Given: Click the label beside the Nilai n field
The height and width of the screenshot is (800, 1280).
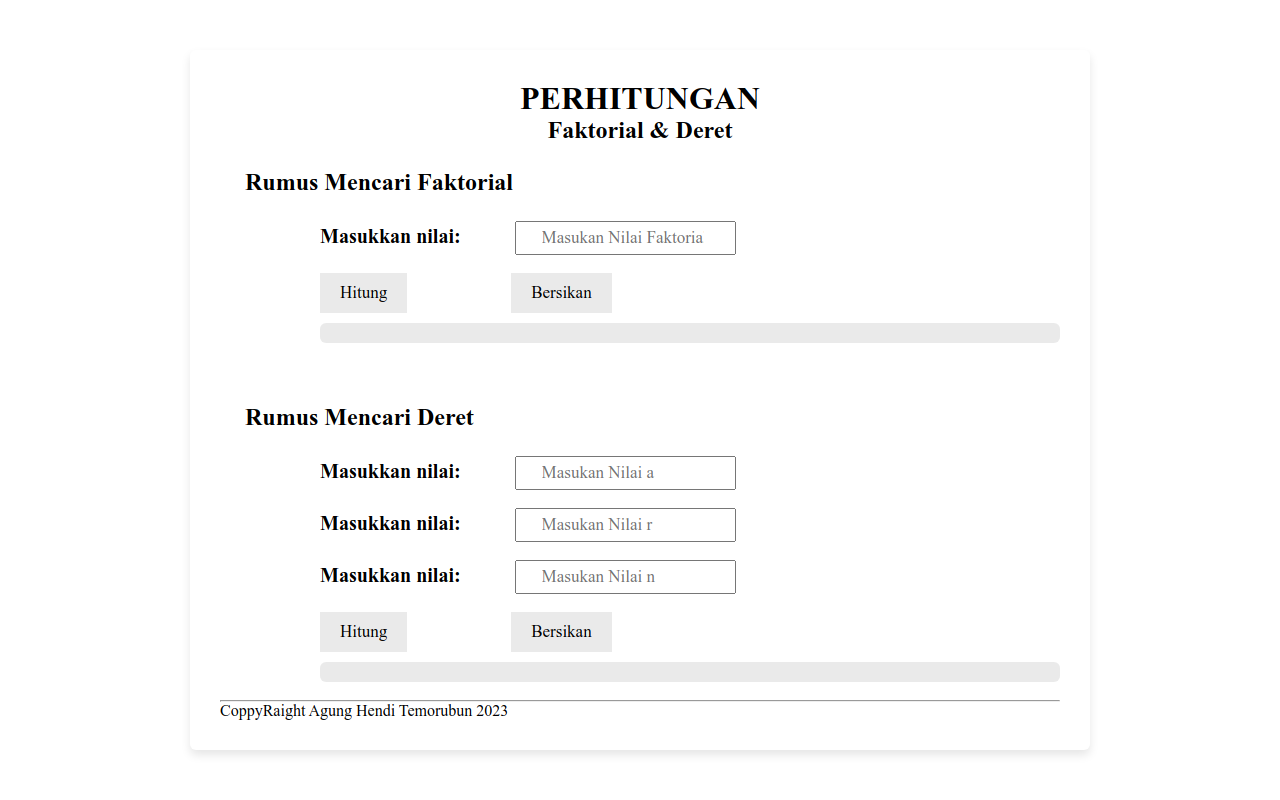Looking at the screenshot, I should 390,576.
